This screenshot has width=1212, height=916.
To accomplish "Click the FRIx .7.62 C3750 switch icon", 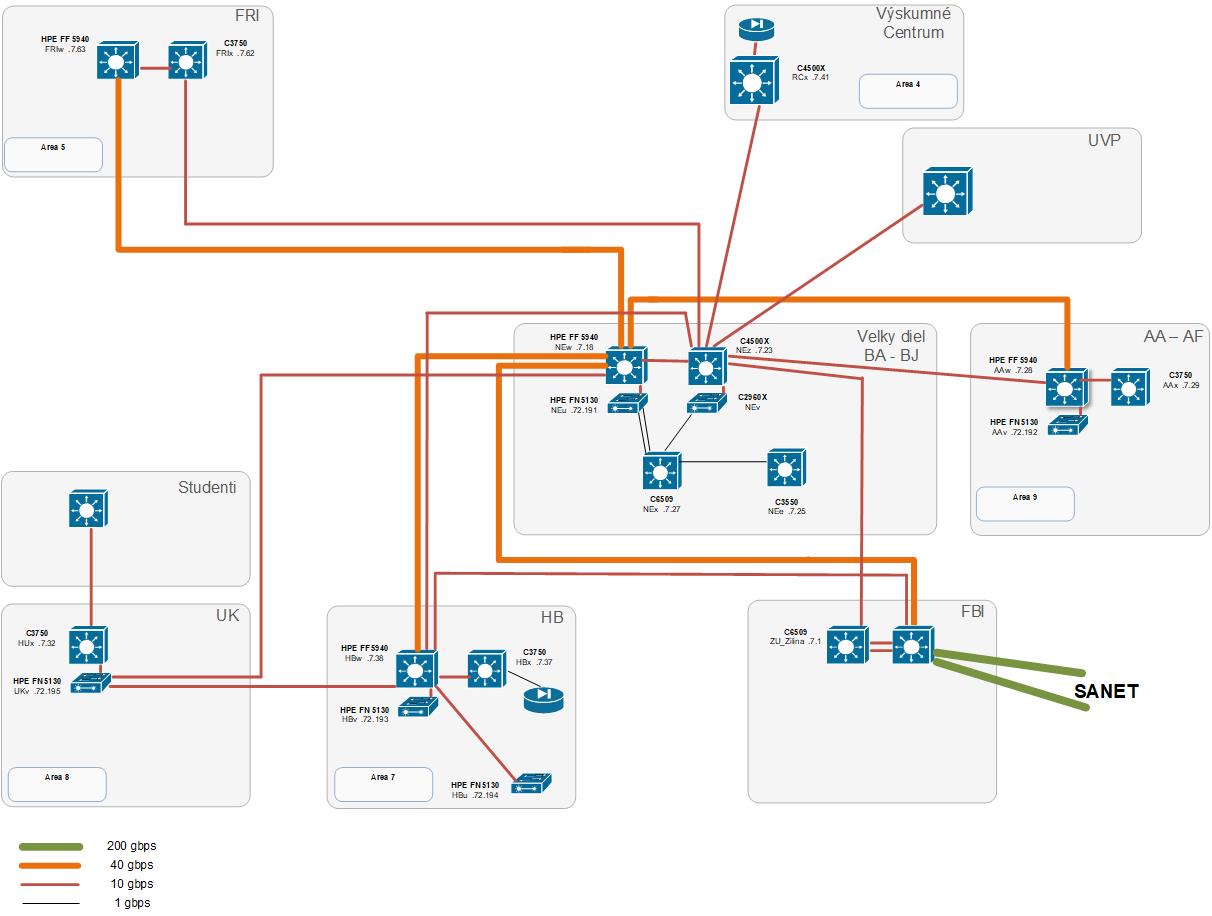I will [x=187, y=62].
